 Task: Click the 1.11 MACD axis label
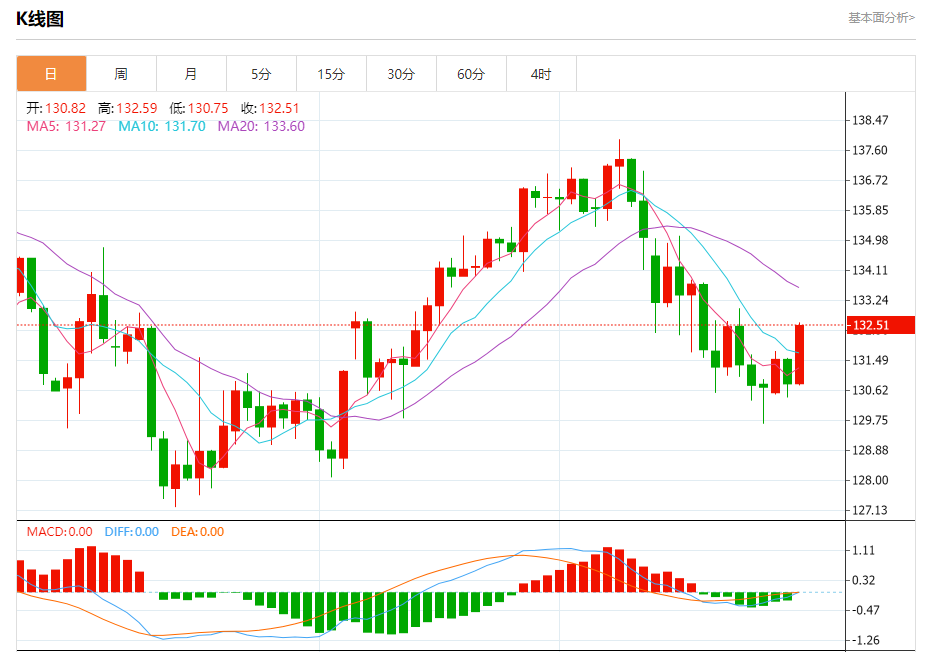click(864, 551)
